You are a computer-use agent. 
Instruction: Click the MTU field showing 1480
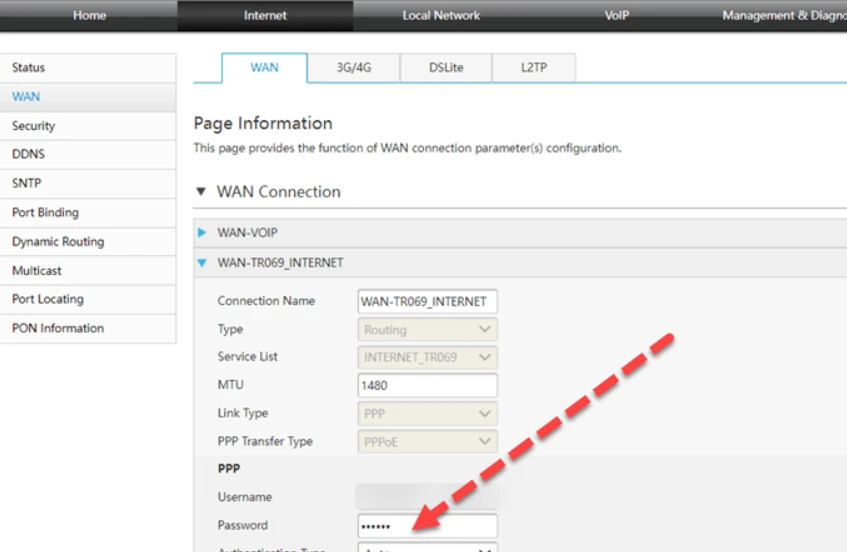tap(427, 386)
